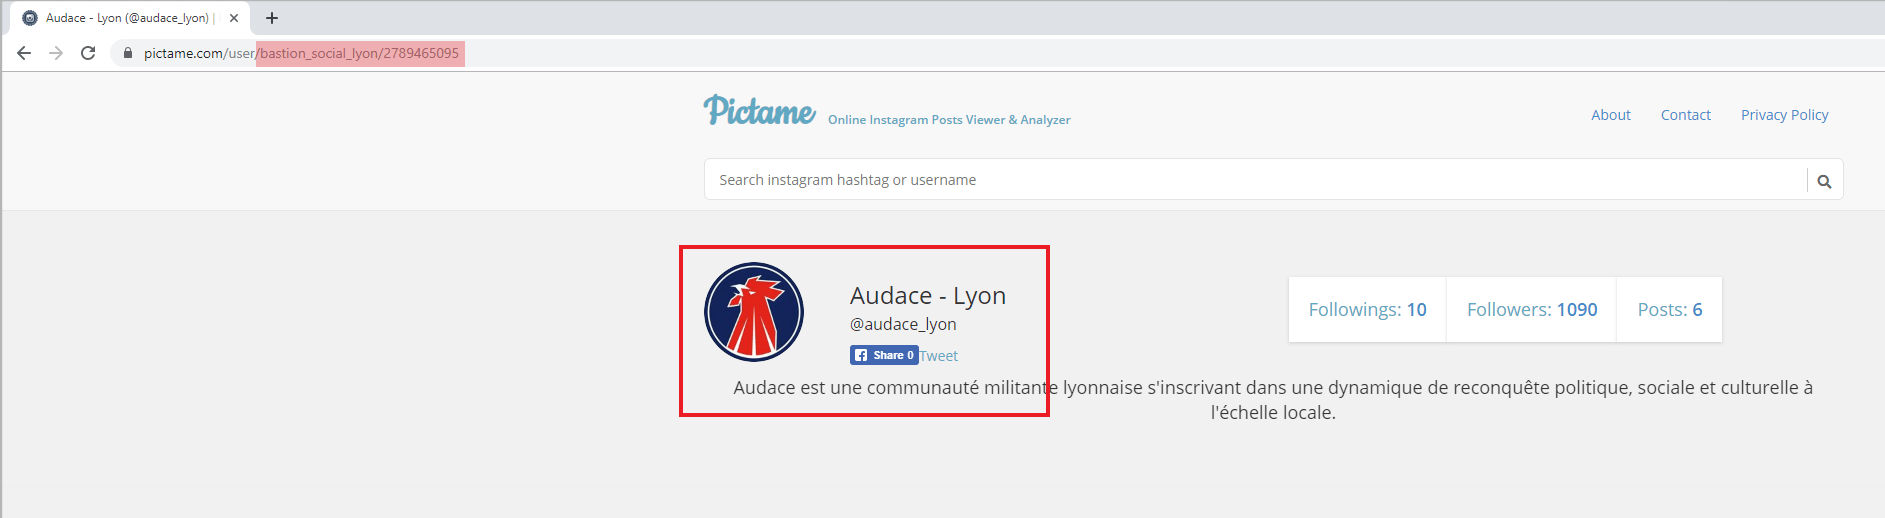The image size is (1885, 518).
Task: Click the padlock site security icon
Action: point(127,53)
